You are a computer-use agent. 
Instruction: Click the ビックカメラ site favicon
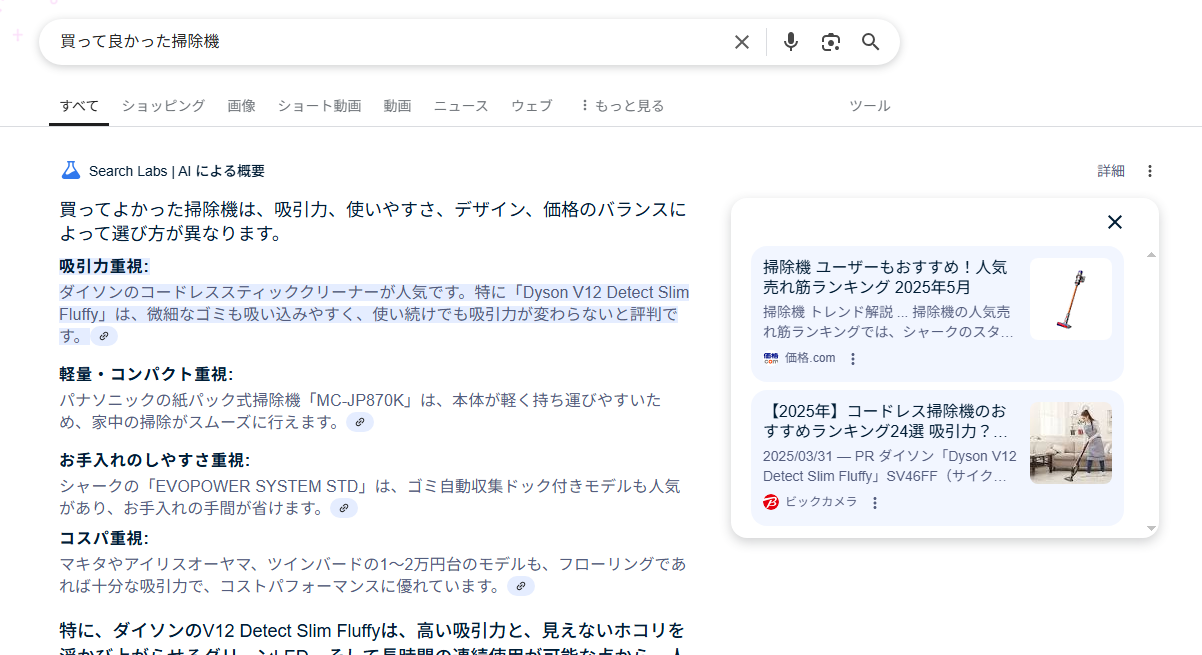771,502
